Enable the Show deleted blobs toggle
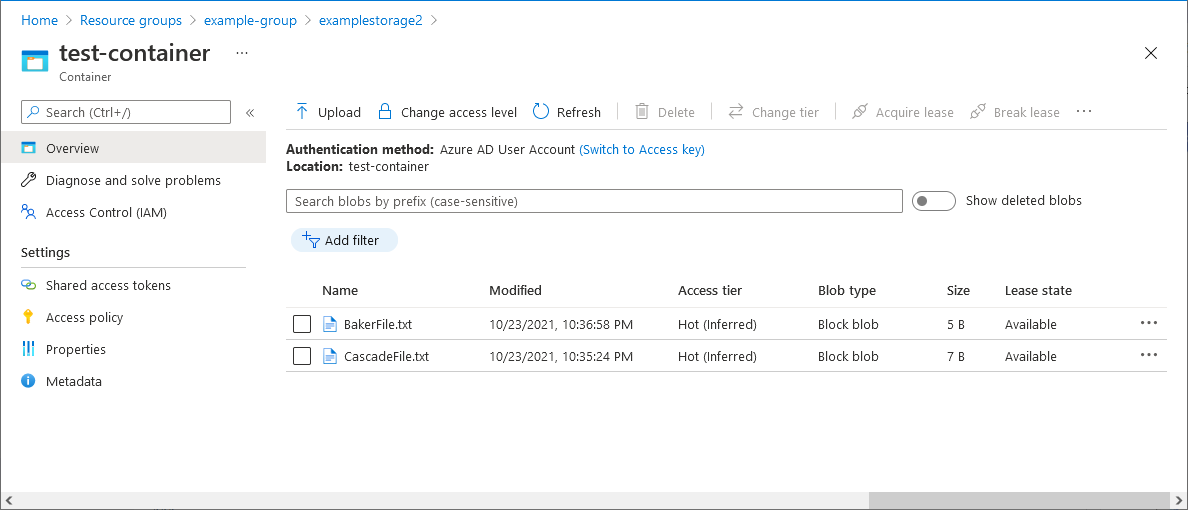The width and height of the screenshot is (1188, 510). coord(934,201)
